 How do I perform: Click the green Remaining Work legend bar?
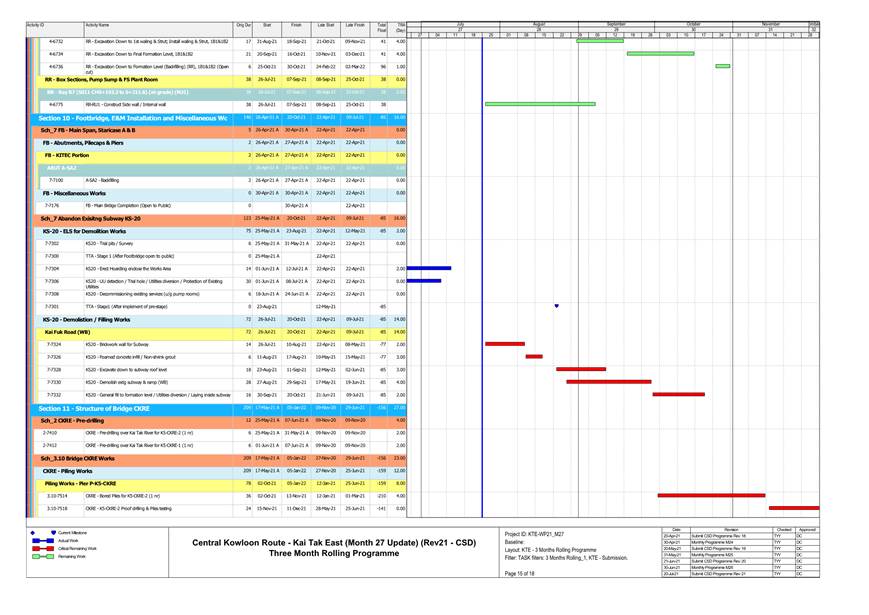[x=44, y=557]
